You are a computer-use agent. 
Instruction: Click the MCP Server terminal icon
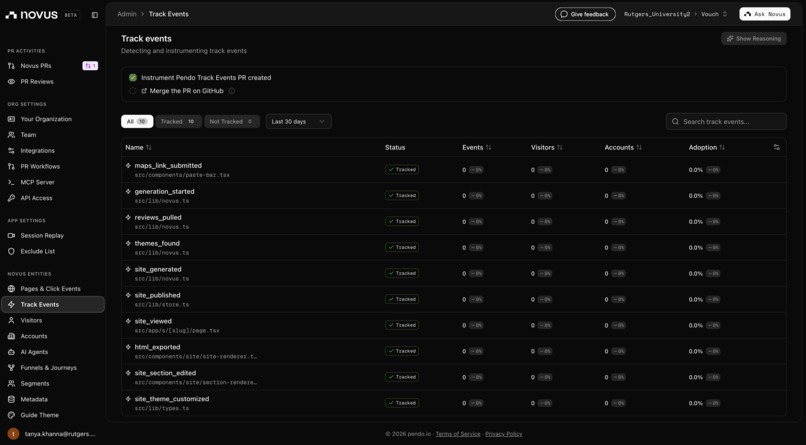(11, 182)
